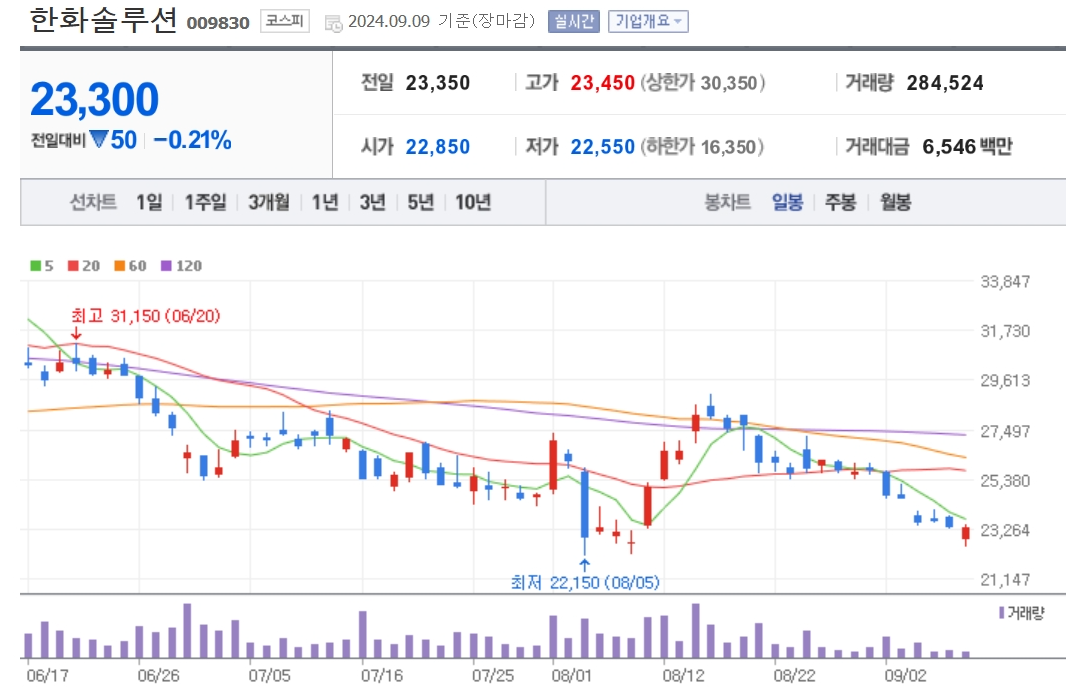Click the purple 120-day moving average legend swatch
This screenshot has width=1066, height=699.
coord(167,266)
